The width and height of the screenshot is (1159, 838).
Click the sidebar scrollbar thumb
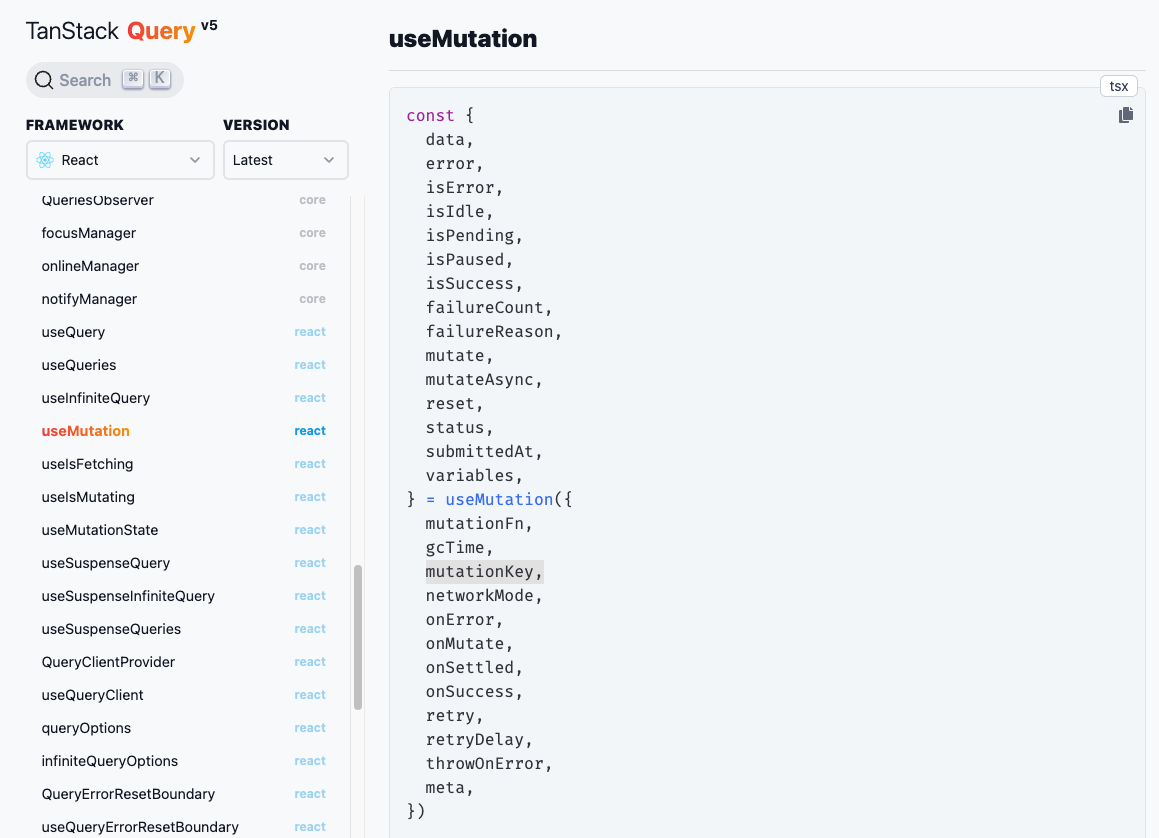(358, 637)
